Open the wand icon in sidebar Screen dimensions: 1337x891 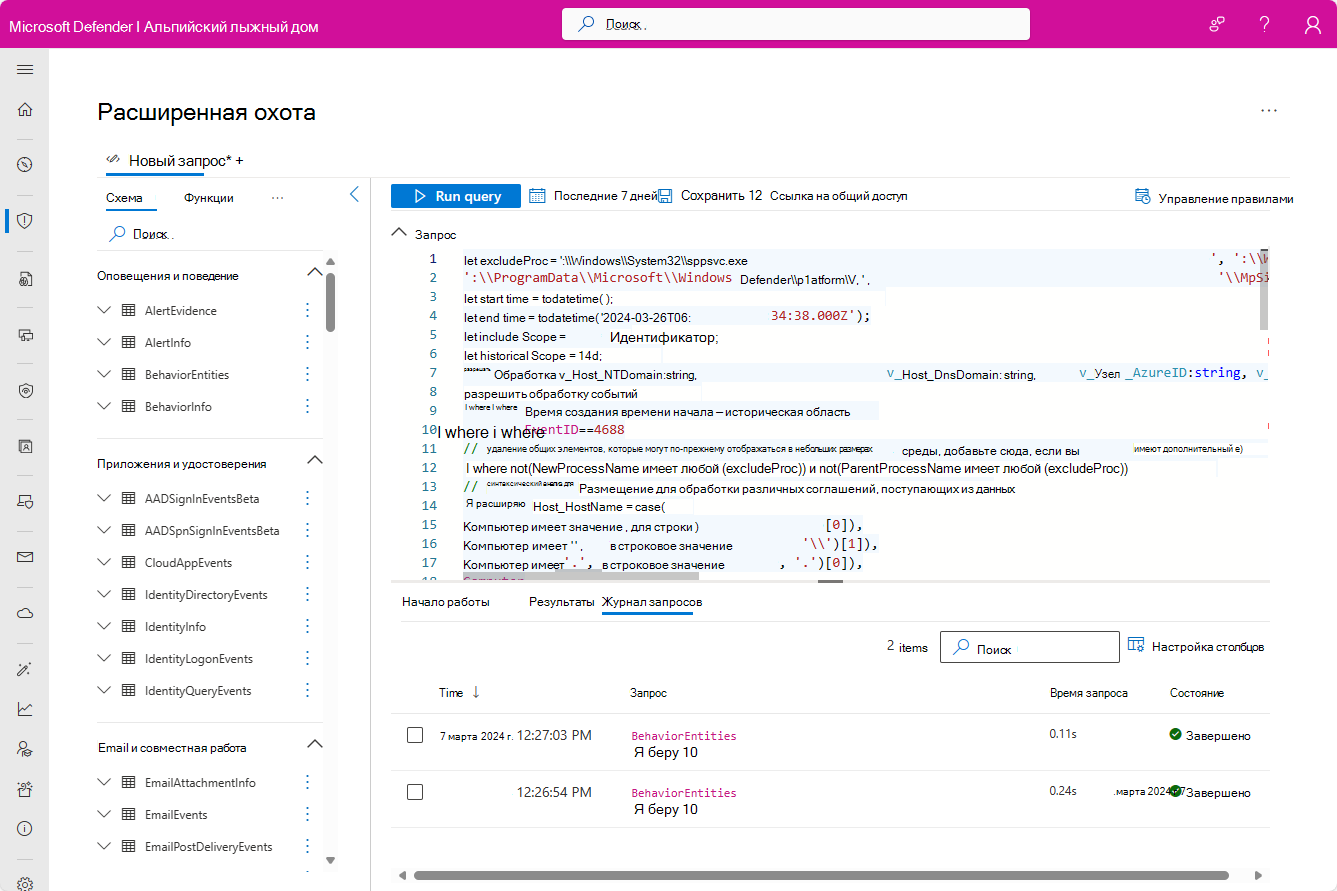click(25, 669)
